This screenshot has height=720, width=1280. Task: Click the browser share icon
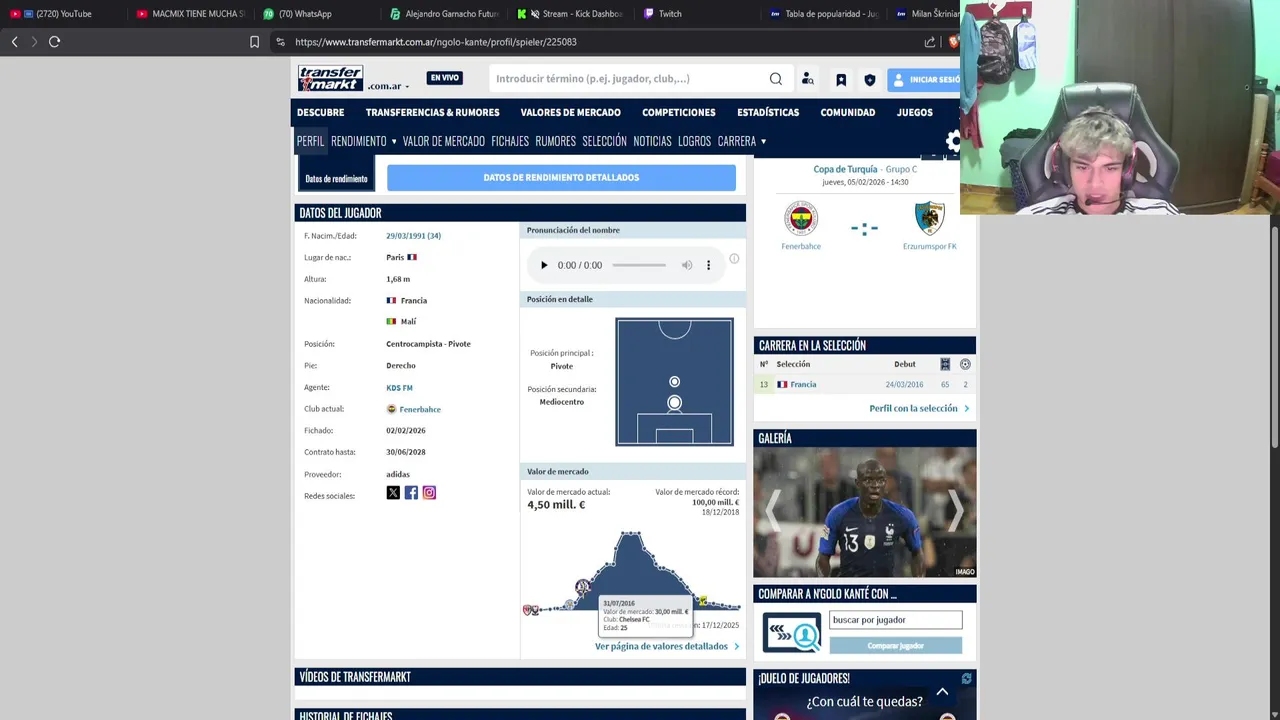click(930, 42)
